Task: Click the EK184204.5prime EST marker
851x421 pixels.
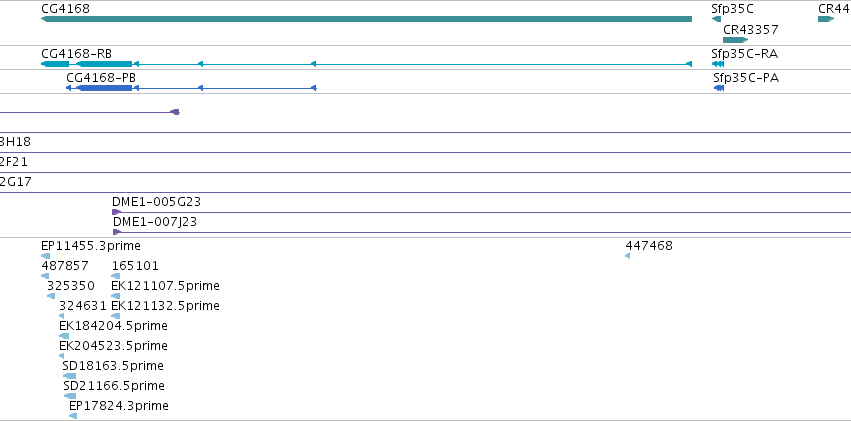Action: click(64, 336)
